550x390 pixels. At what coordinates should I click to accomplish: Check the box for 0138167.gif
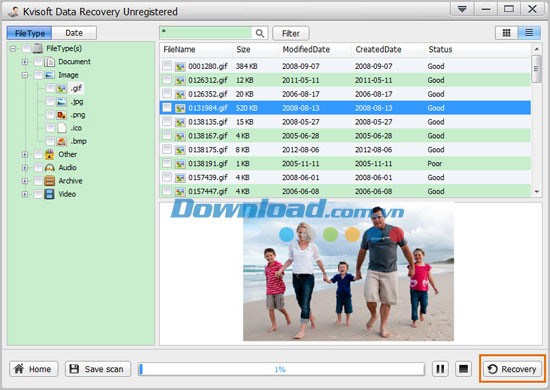(167, 135)
